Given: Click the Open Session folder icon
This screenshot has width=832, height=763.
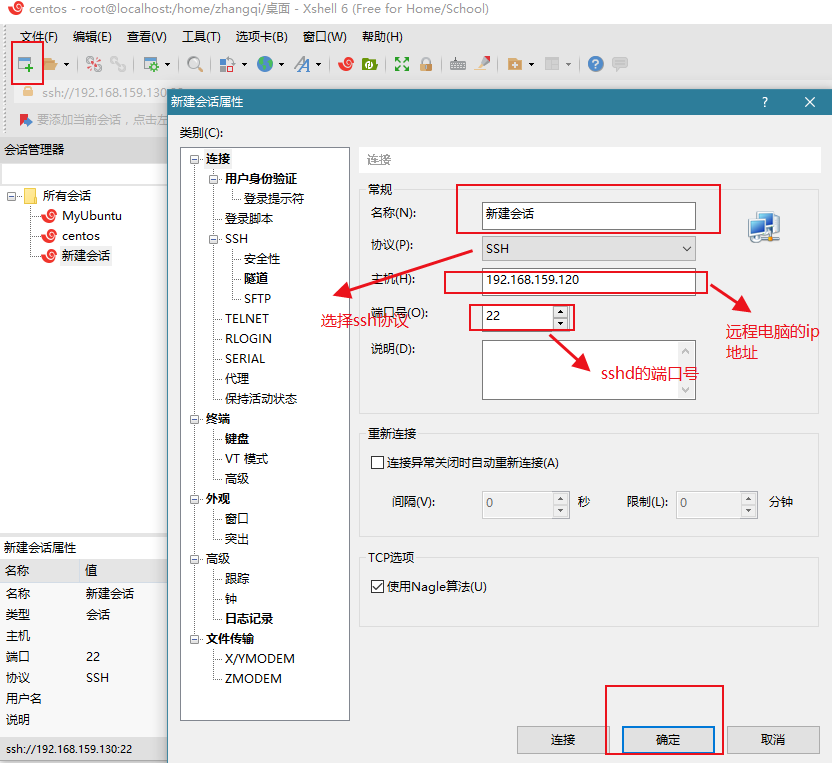Looking at the screenshot, I should 50,64.
